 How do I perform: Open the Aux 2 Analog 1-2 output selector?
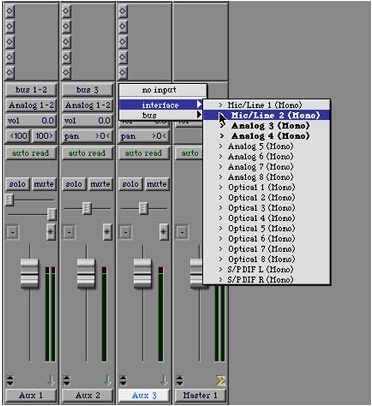pos(88,105)
